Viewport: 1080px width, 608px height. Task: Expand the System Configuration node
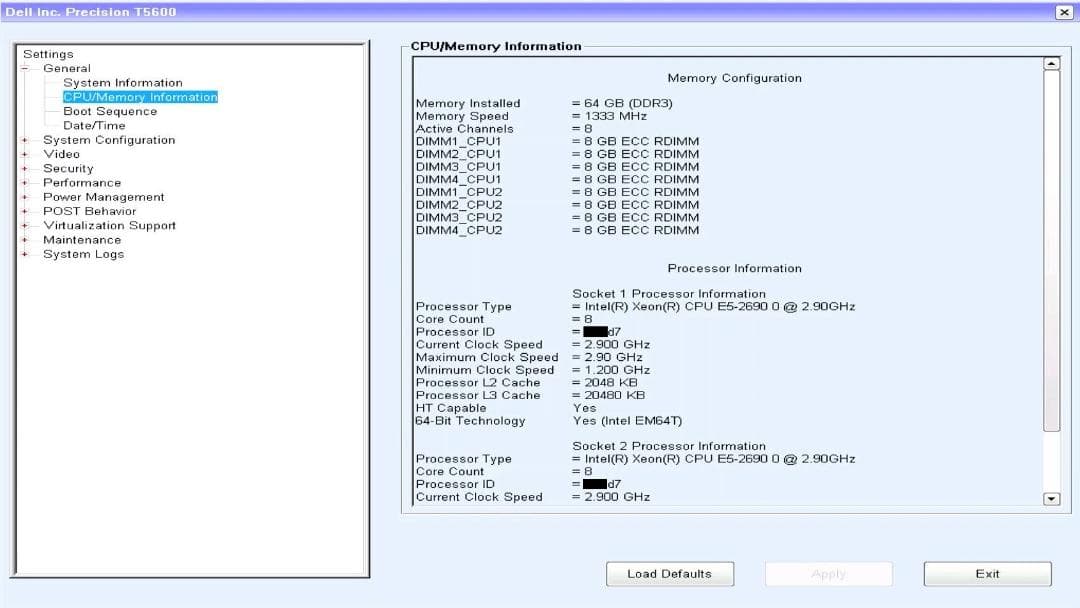(25, 140)
